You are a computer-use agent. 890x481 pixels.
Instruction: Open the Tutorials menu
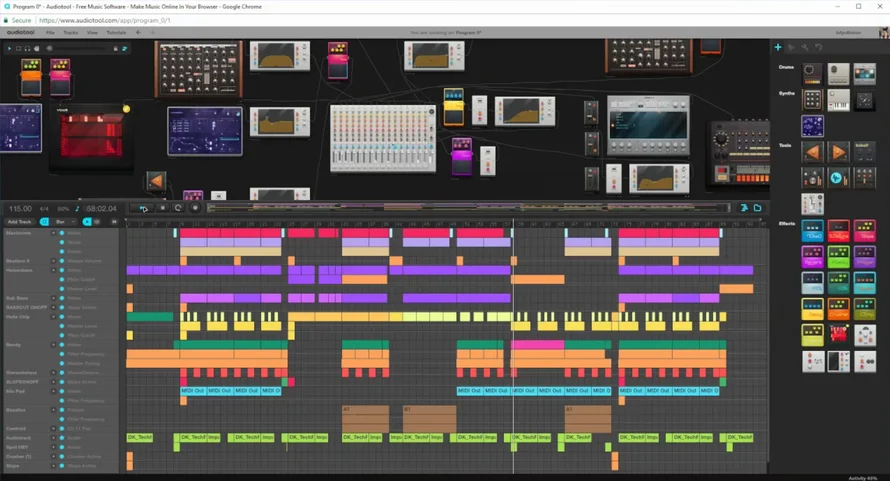(116, 33)
